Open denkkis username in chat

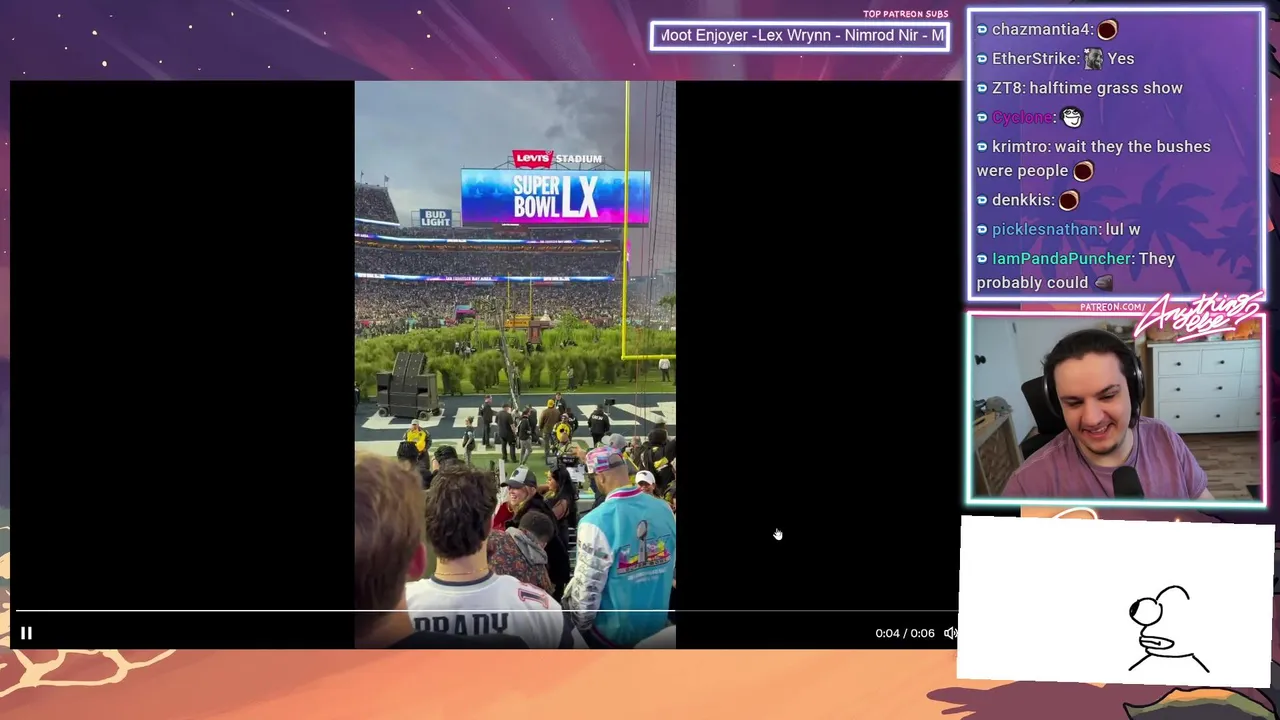(1022, 200)
